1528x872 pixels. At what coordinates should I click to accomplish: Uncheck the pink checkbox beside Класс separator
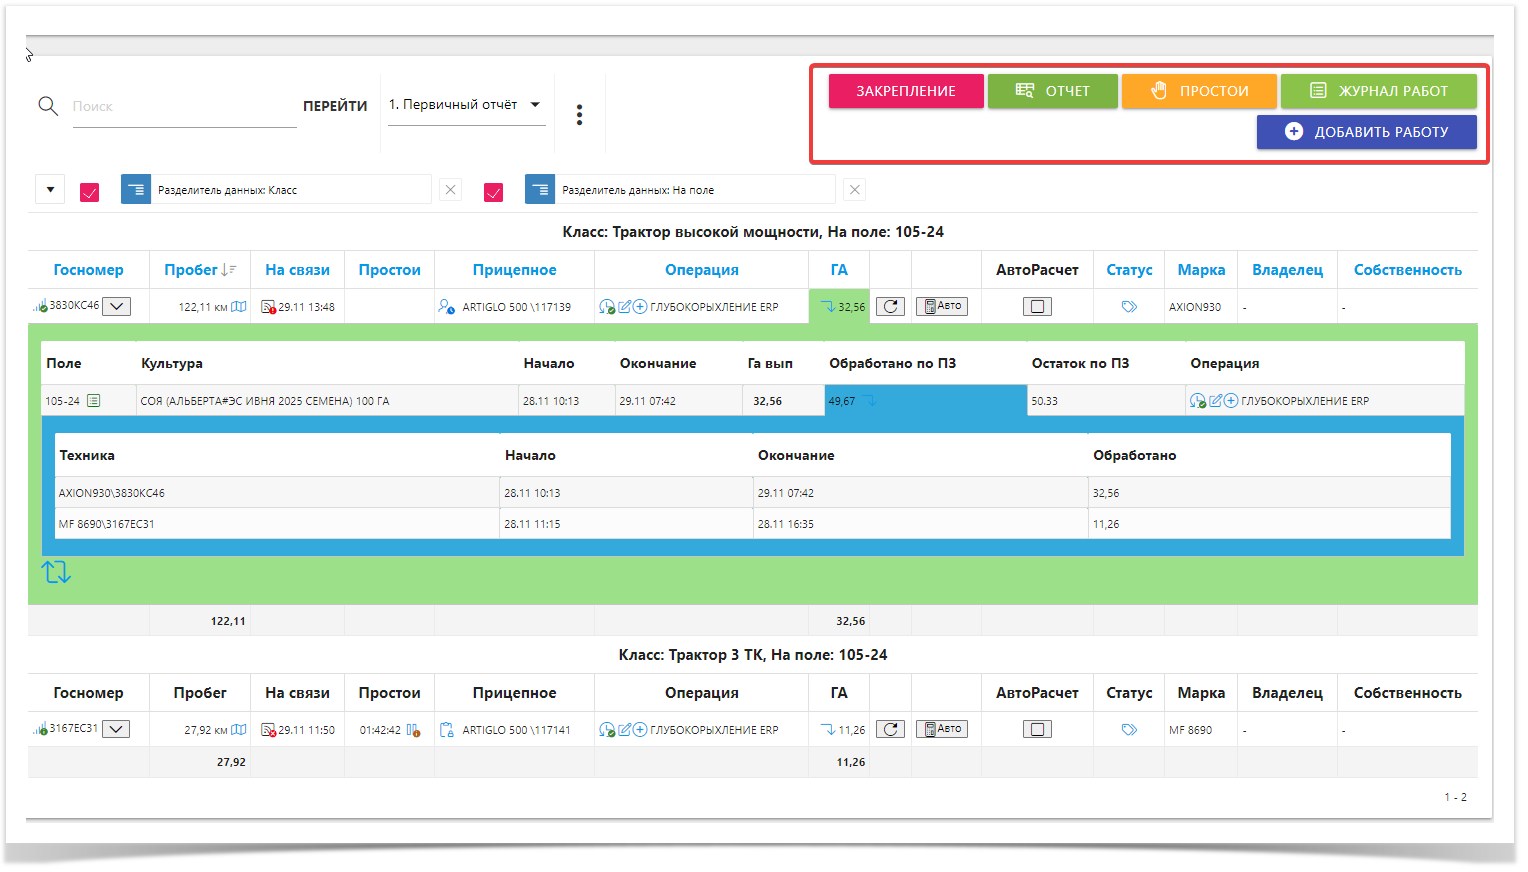[x=90, y=191]
